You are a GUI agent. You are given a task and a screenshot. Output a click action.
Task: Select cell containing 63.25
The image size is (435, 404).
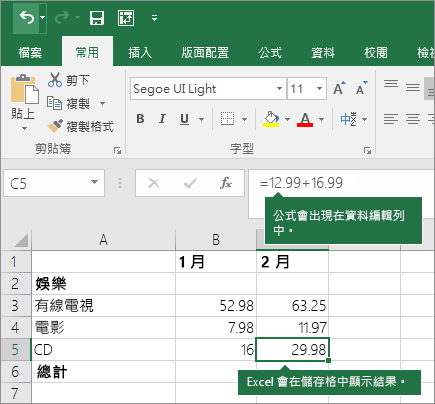point(293,306)
